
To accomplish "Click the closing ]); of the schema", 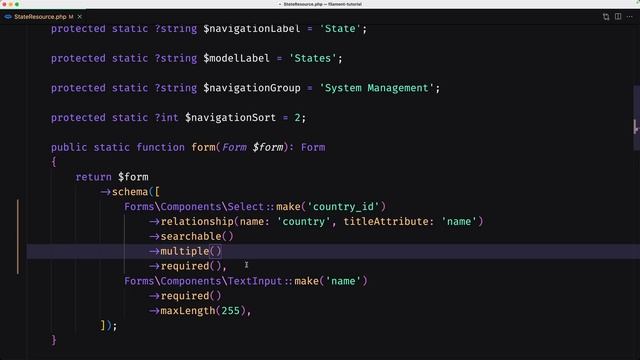I will (x=109, y=326).
